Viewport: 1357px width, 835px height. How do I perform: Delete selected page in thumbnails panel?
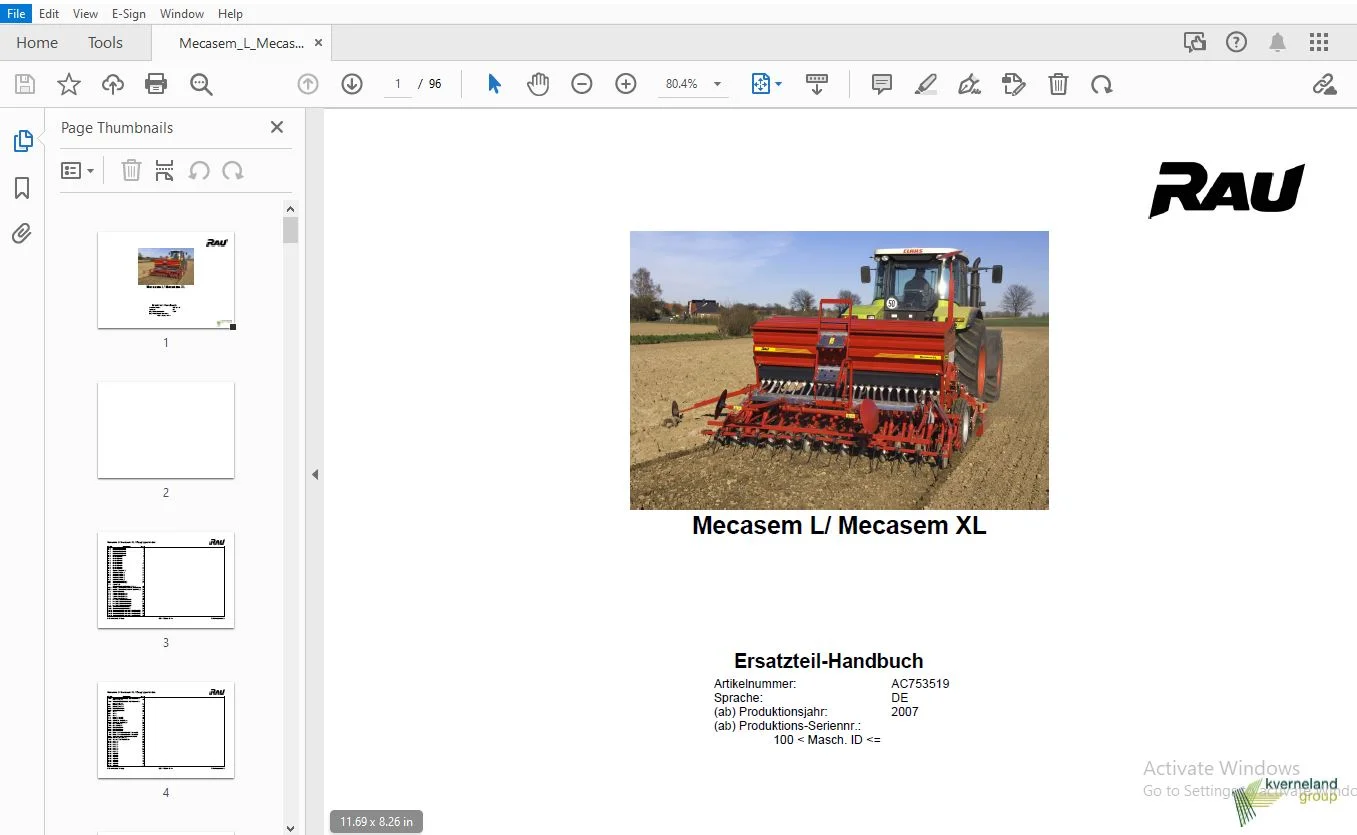point(131,170)
